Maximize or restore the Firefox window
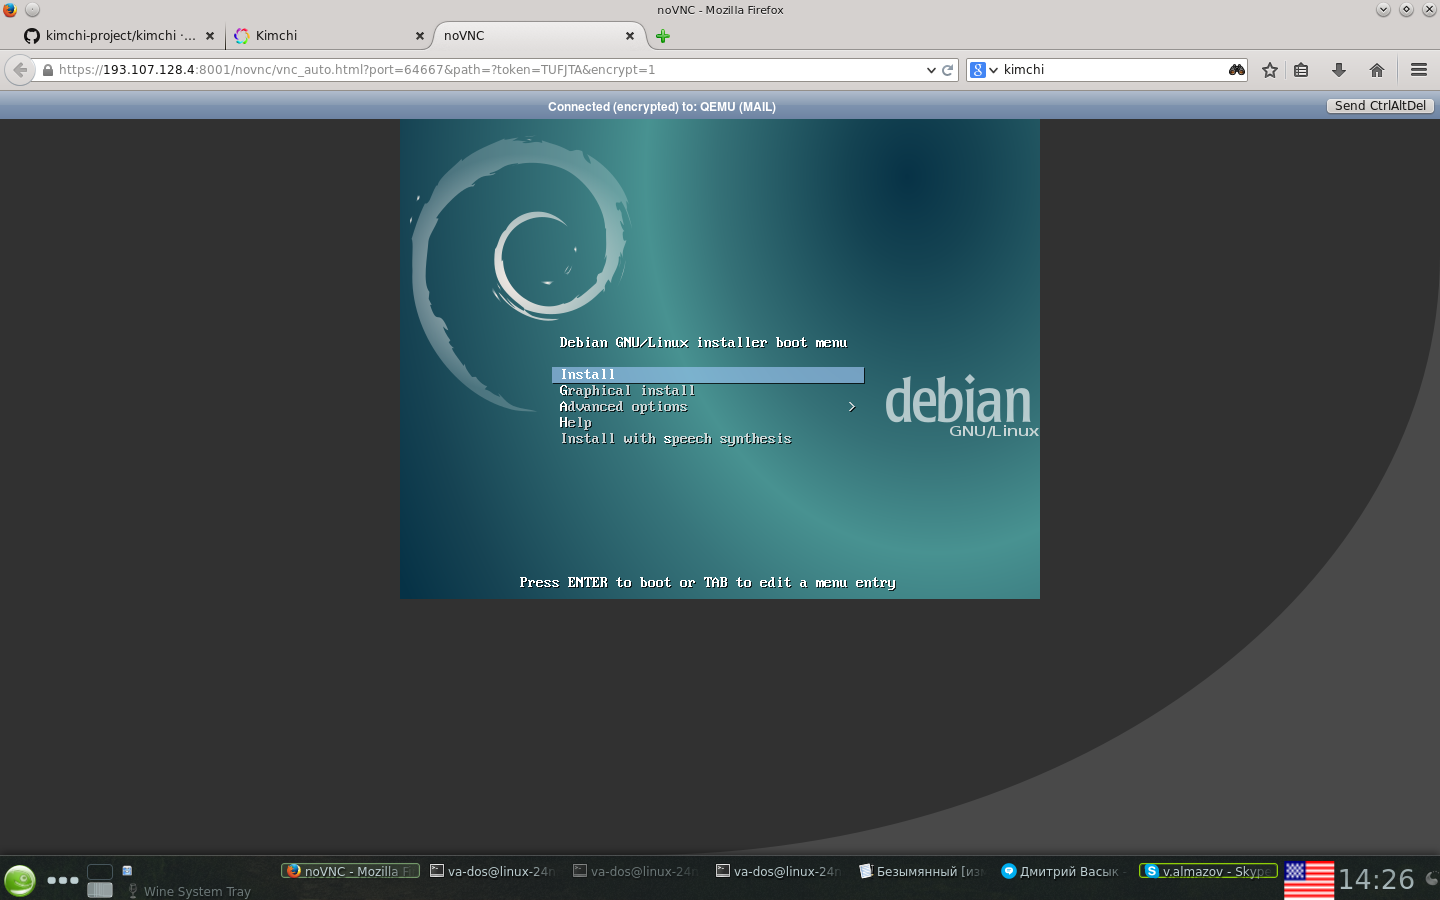The width and height of the screenshot is (1440, 900). 1406,10
